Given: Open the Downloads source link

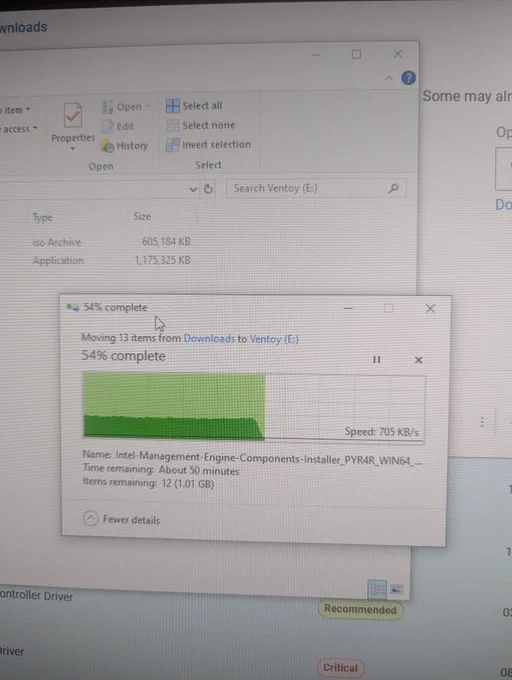Looking at the screenshot, I should coord(209,339).
